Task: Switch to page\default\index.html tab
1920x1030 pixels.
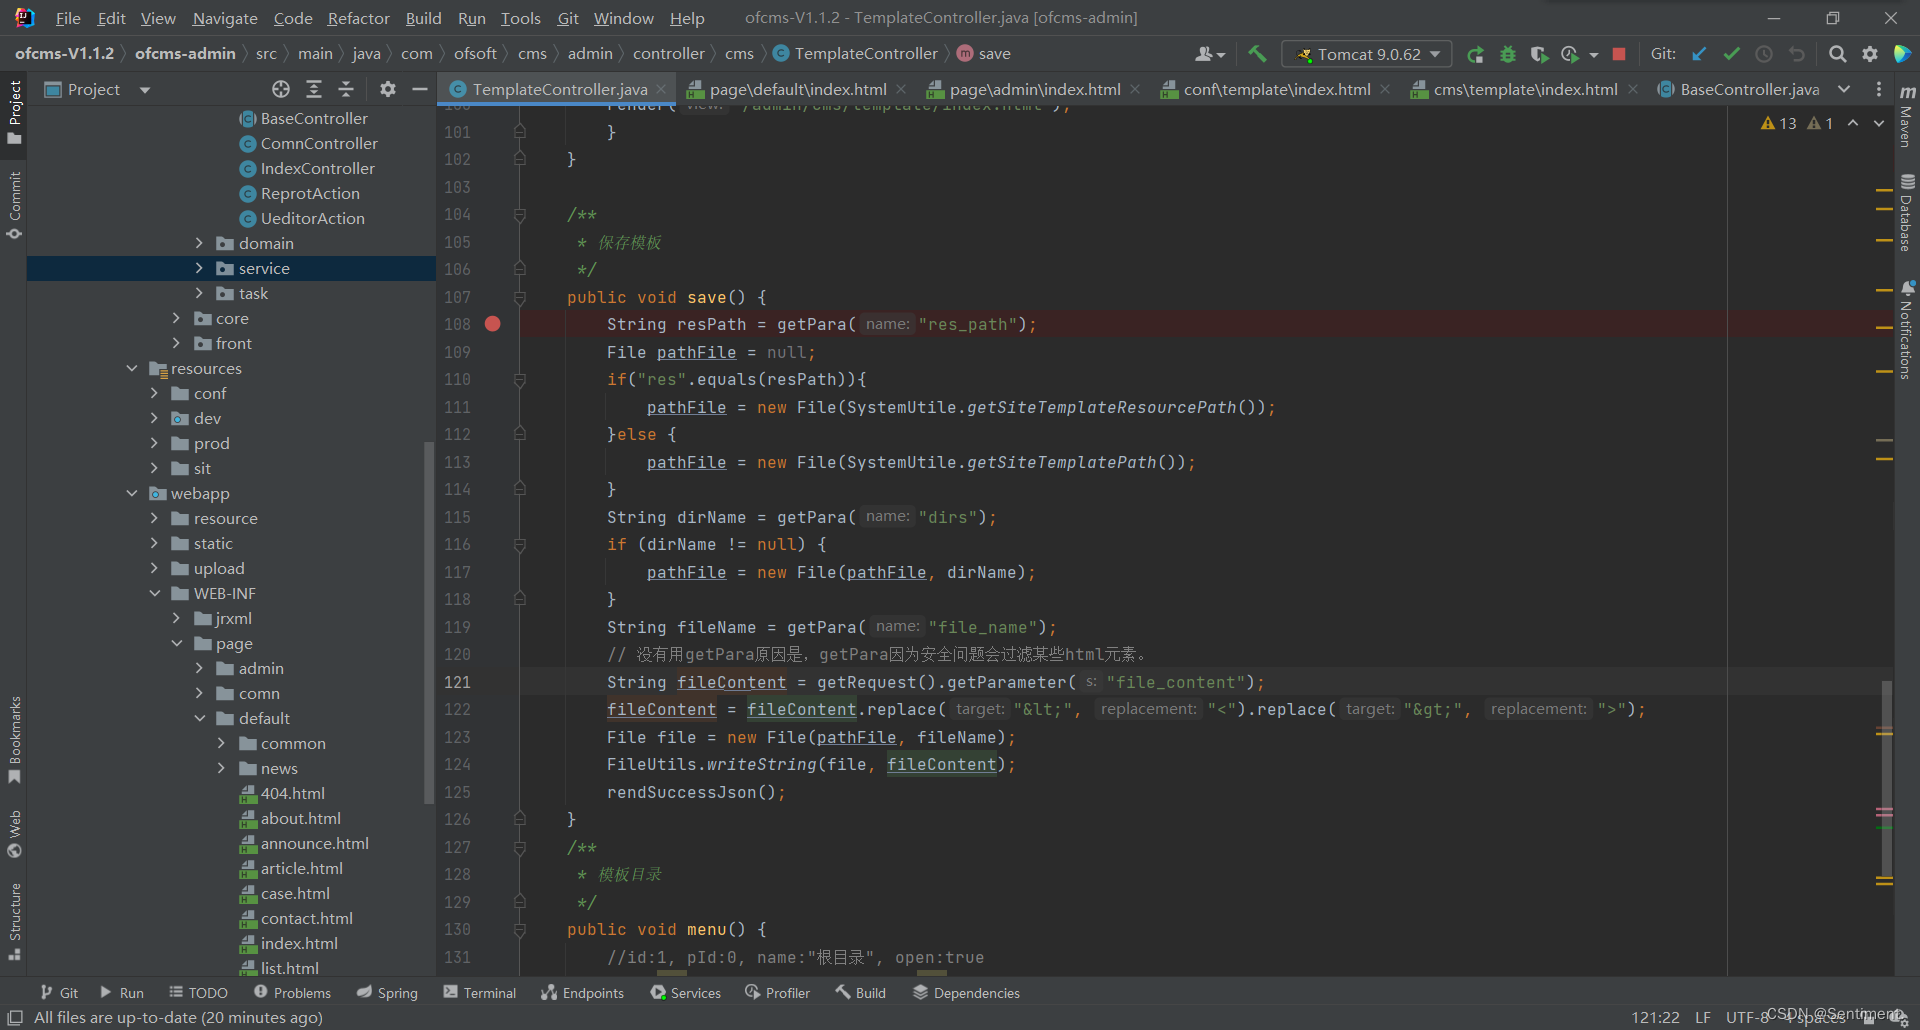Action: pyautogui.click(x=797, y=89)
